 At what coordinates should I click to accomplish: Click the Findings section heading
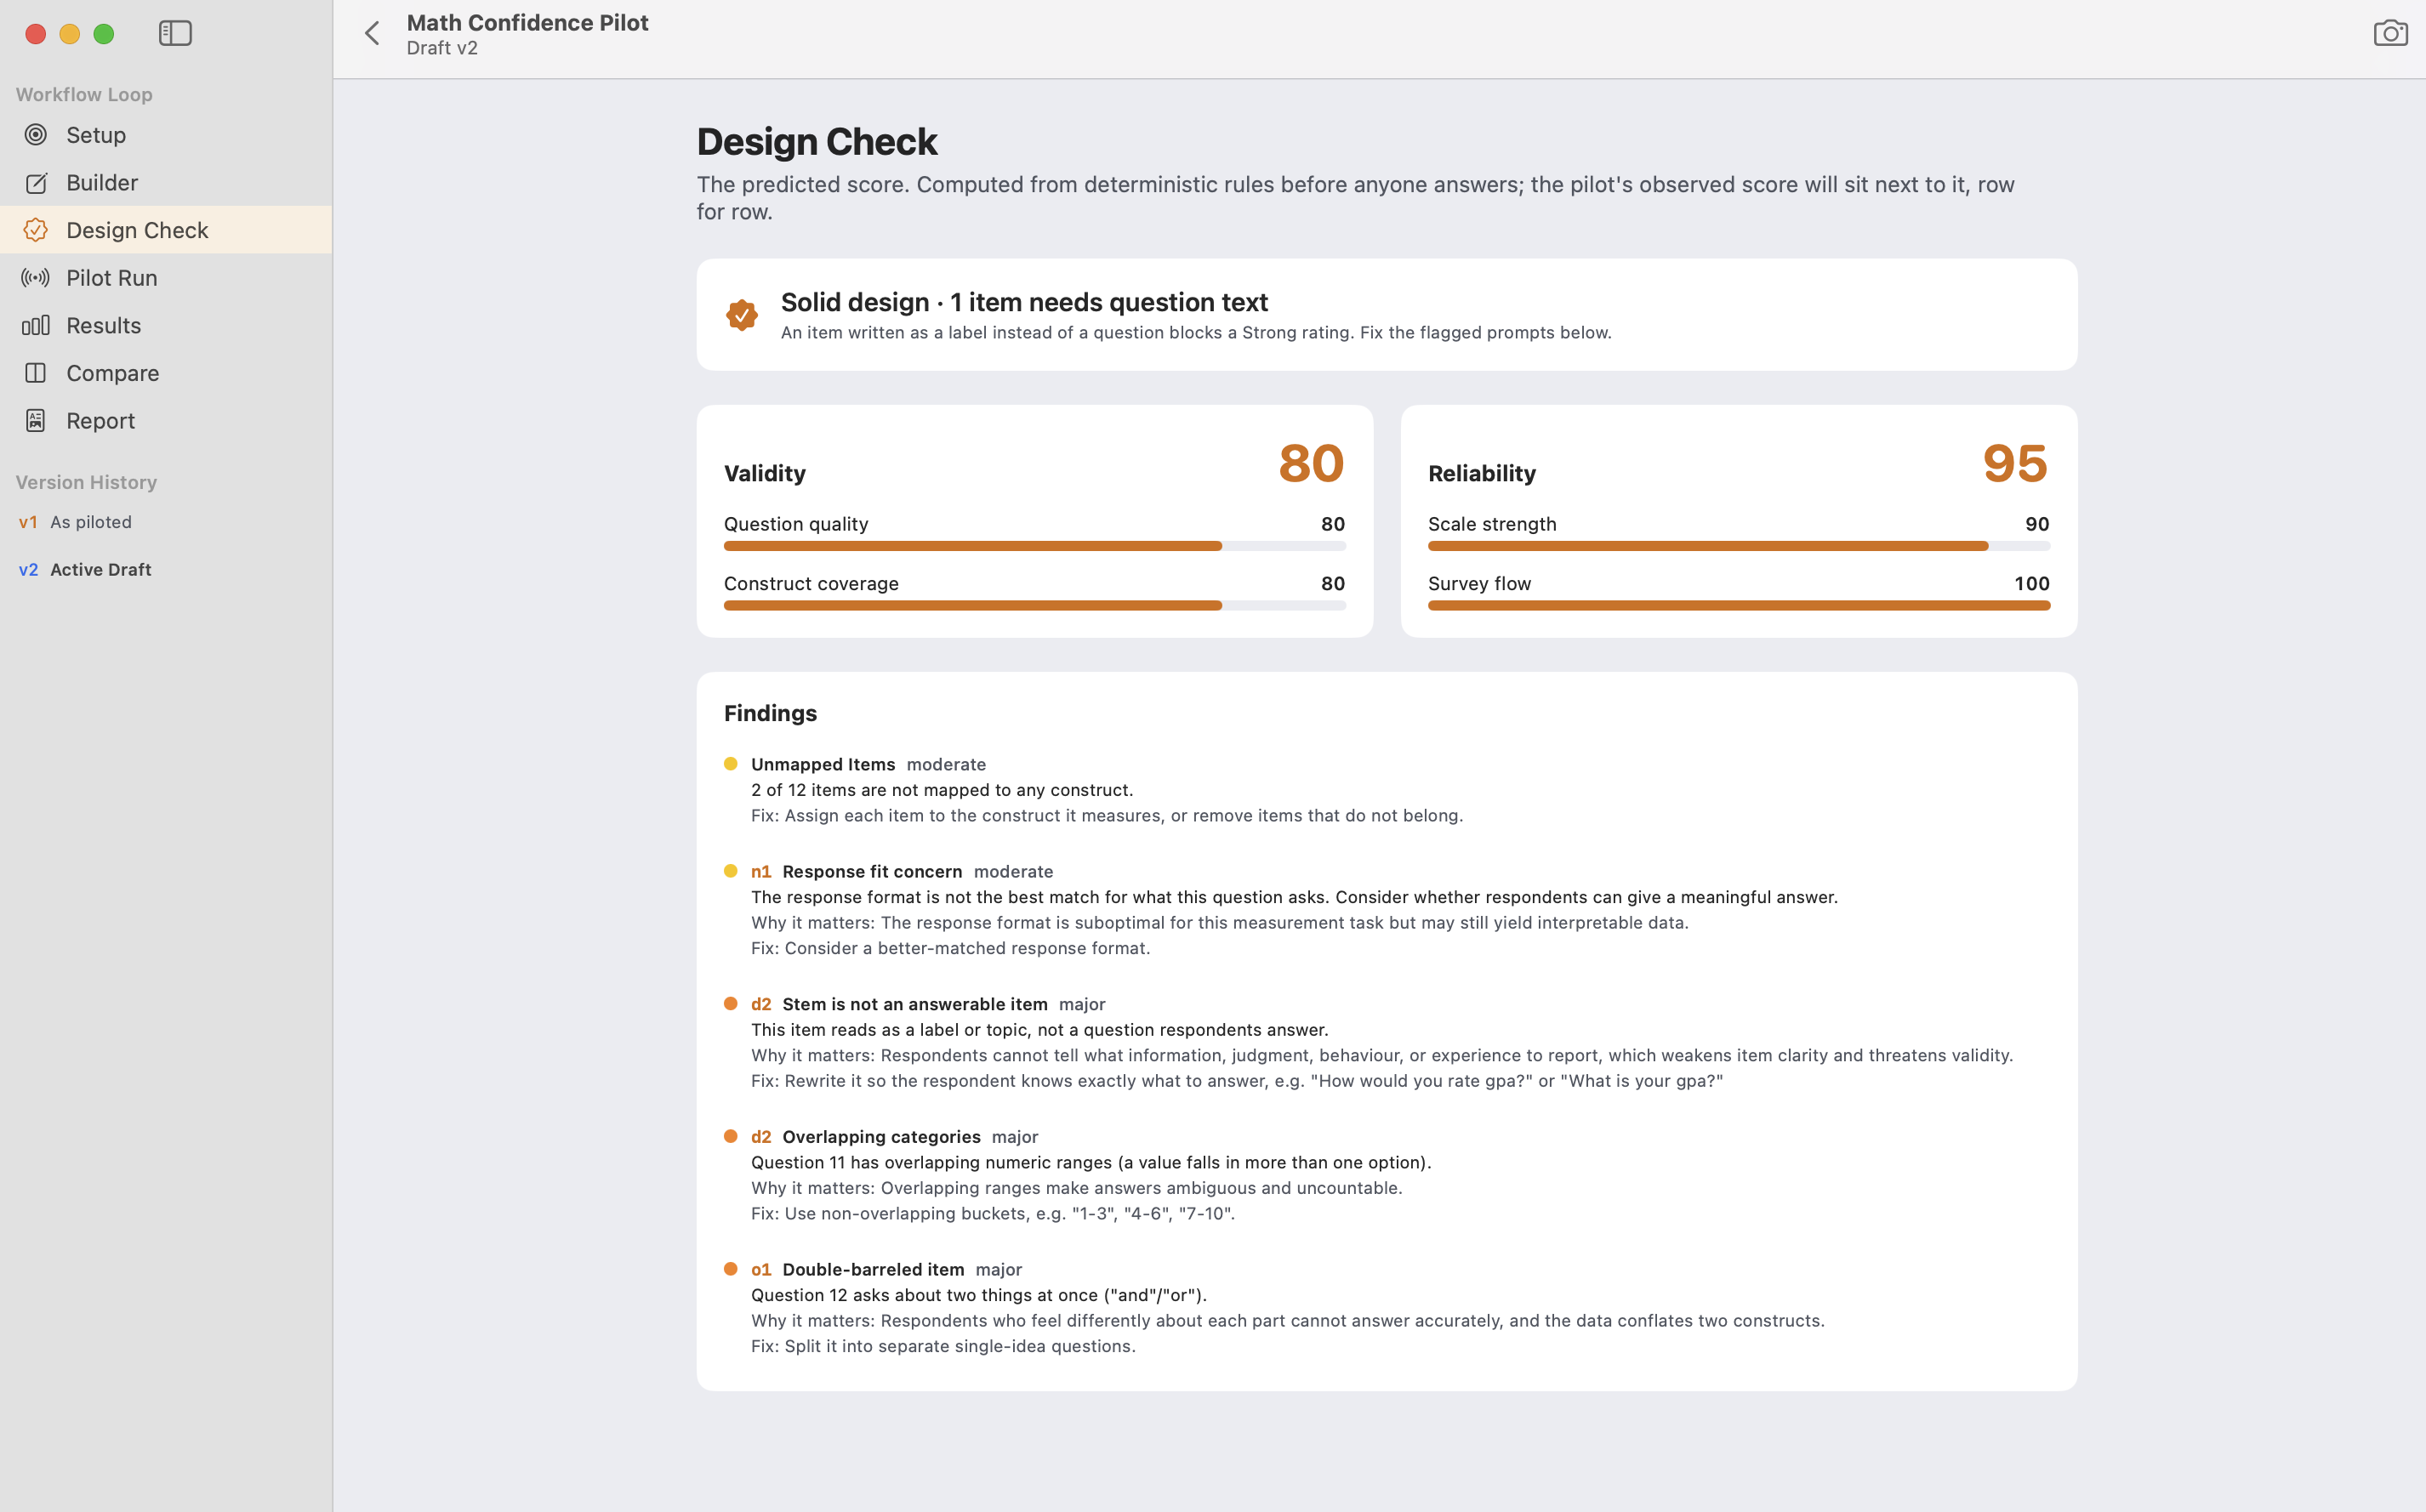tap(770, 713)
